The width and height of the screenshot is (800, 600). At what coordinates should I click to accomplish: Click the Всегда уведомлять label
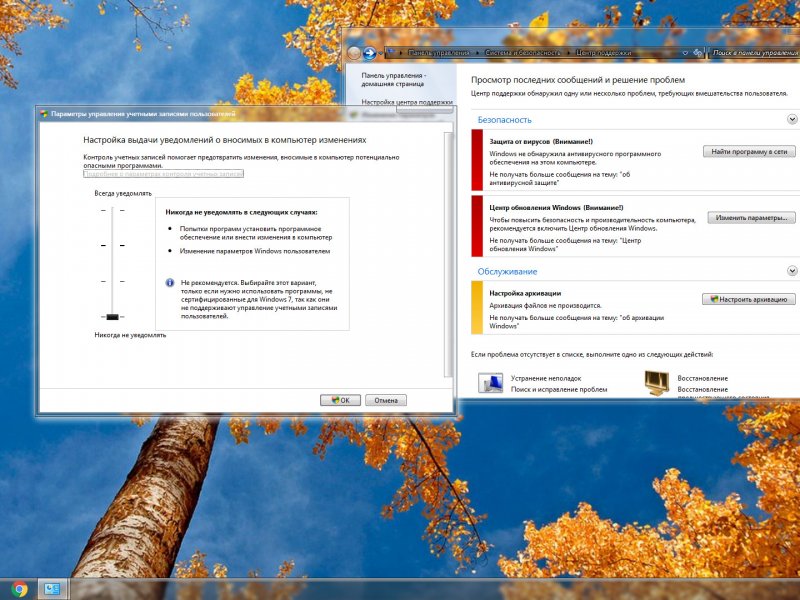click(x=123, y=193)
